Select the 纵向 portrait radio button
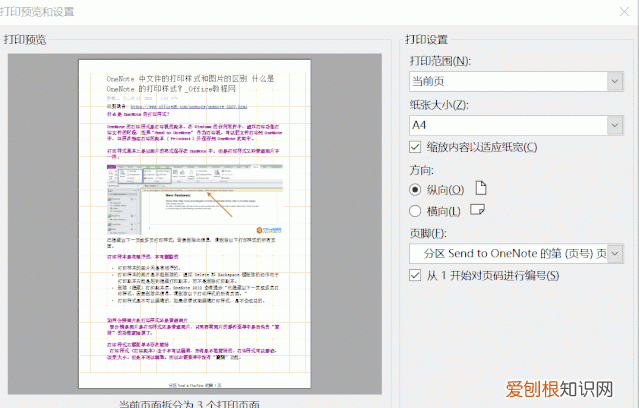The width and height of the screenshot is (639, 408). (415, 190)
